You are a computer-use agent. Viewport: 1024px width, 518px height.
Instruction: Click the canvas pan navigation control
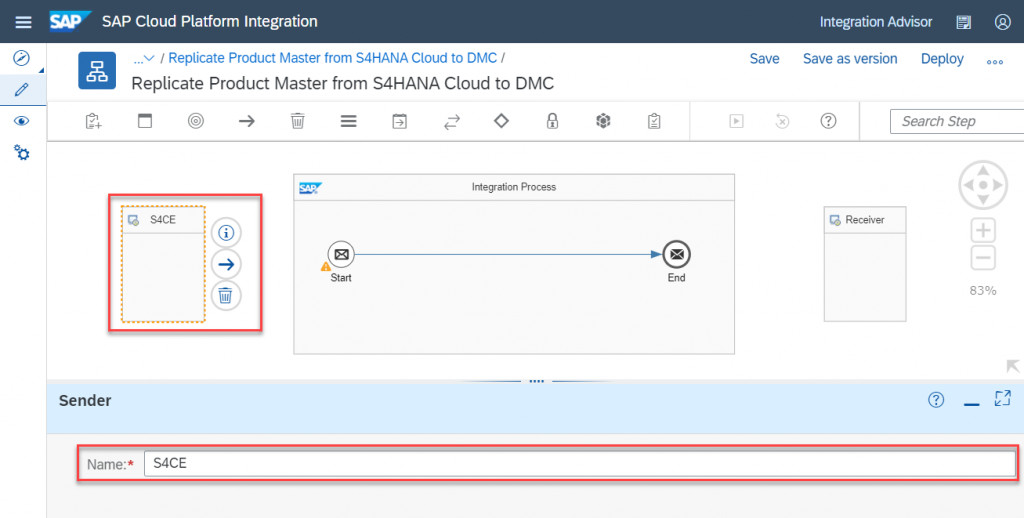tap(983, 185)
